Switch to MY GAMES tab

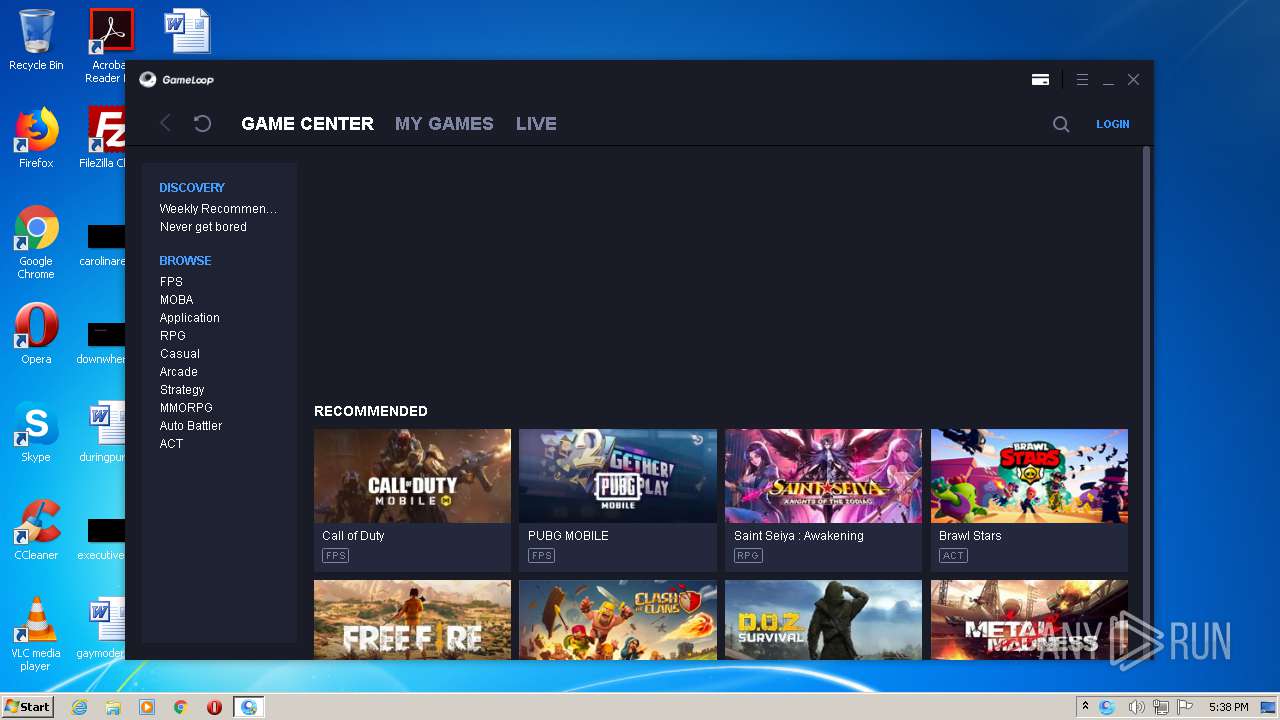[x=444, y=124]
